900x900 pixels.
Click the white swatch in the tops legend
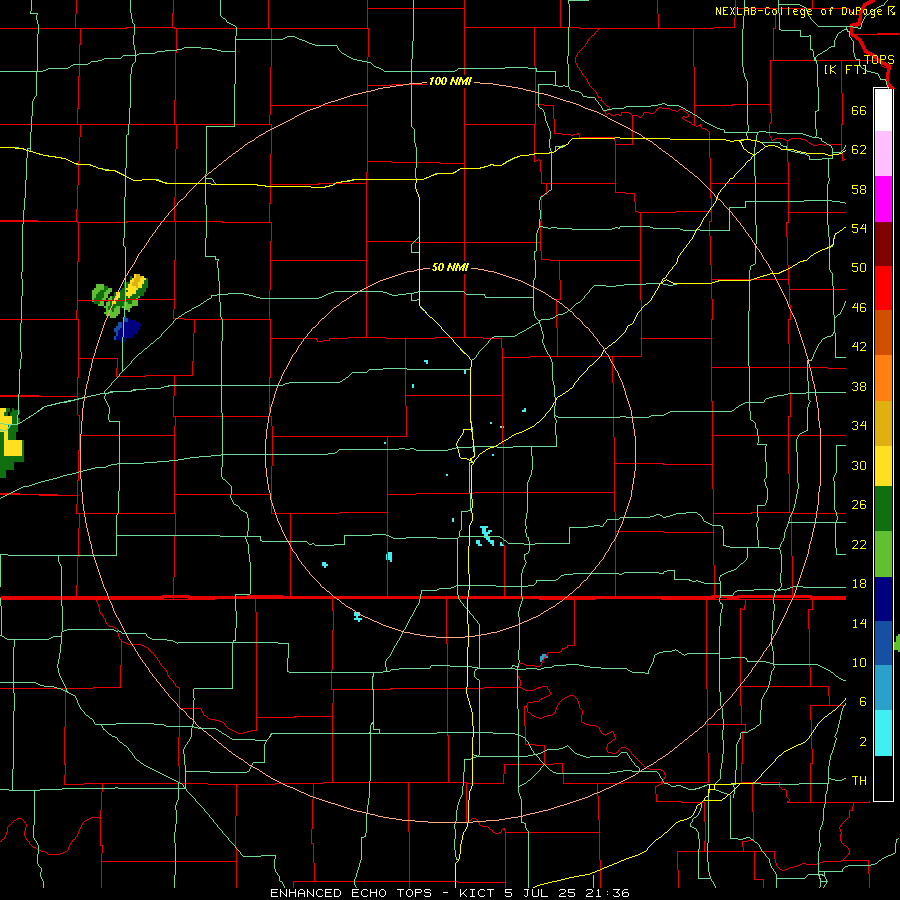(883, 110)
